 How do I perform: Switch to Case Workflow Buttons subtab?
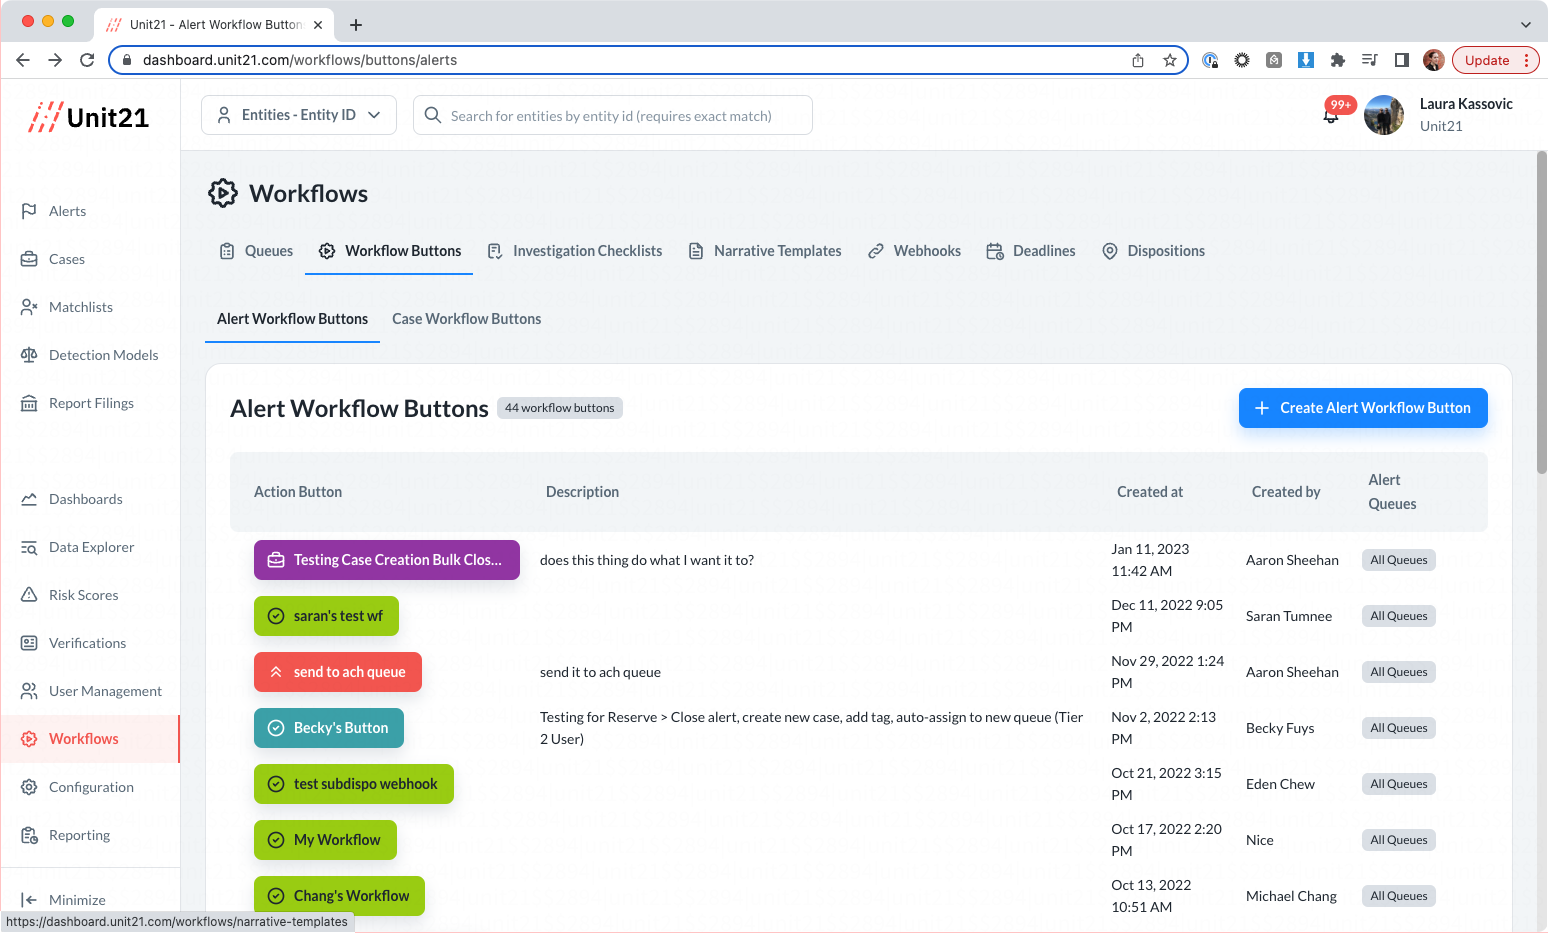[466, 319]
